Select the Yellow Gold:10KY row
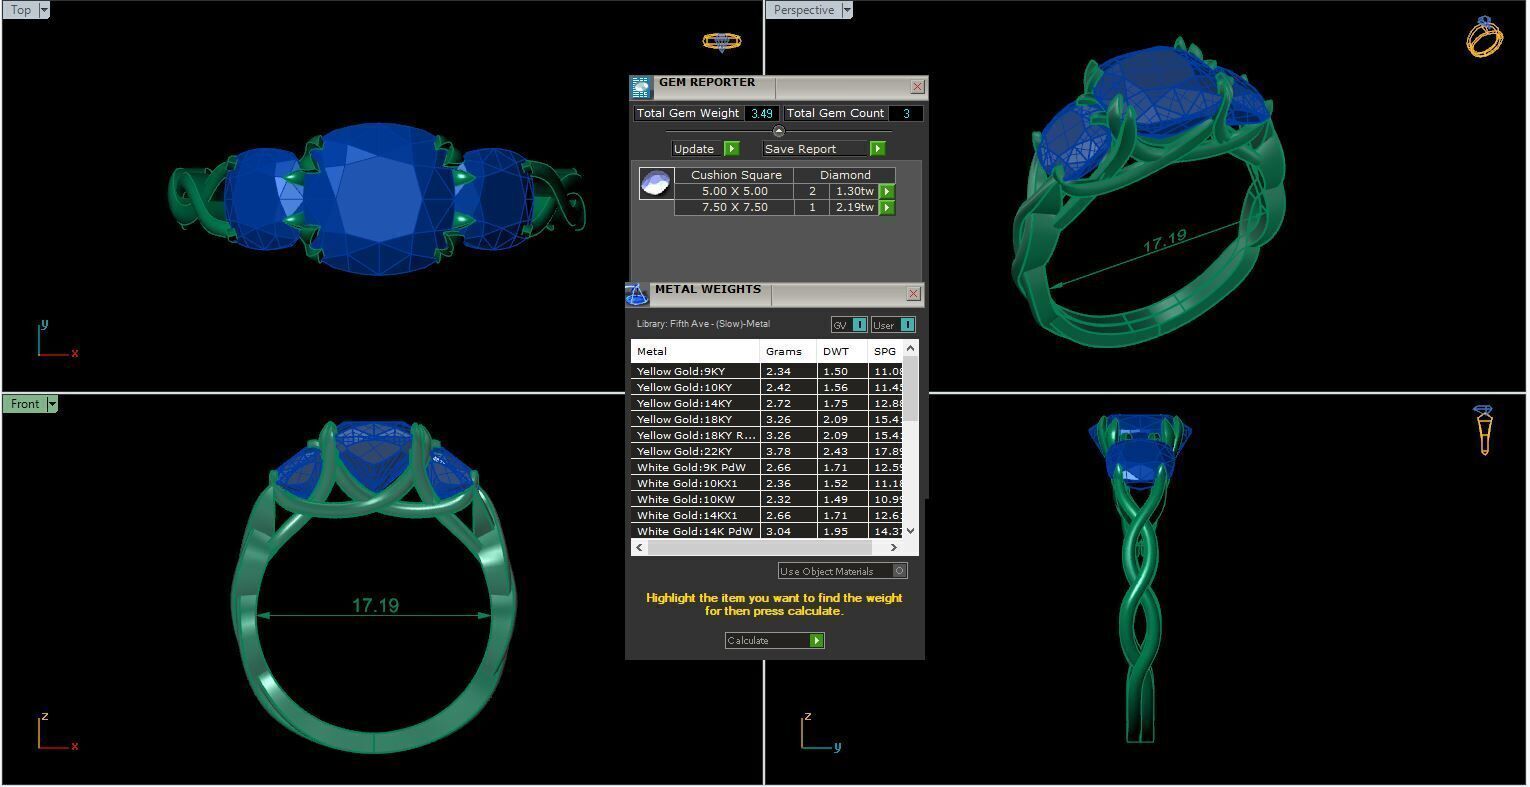 point(767,387)
